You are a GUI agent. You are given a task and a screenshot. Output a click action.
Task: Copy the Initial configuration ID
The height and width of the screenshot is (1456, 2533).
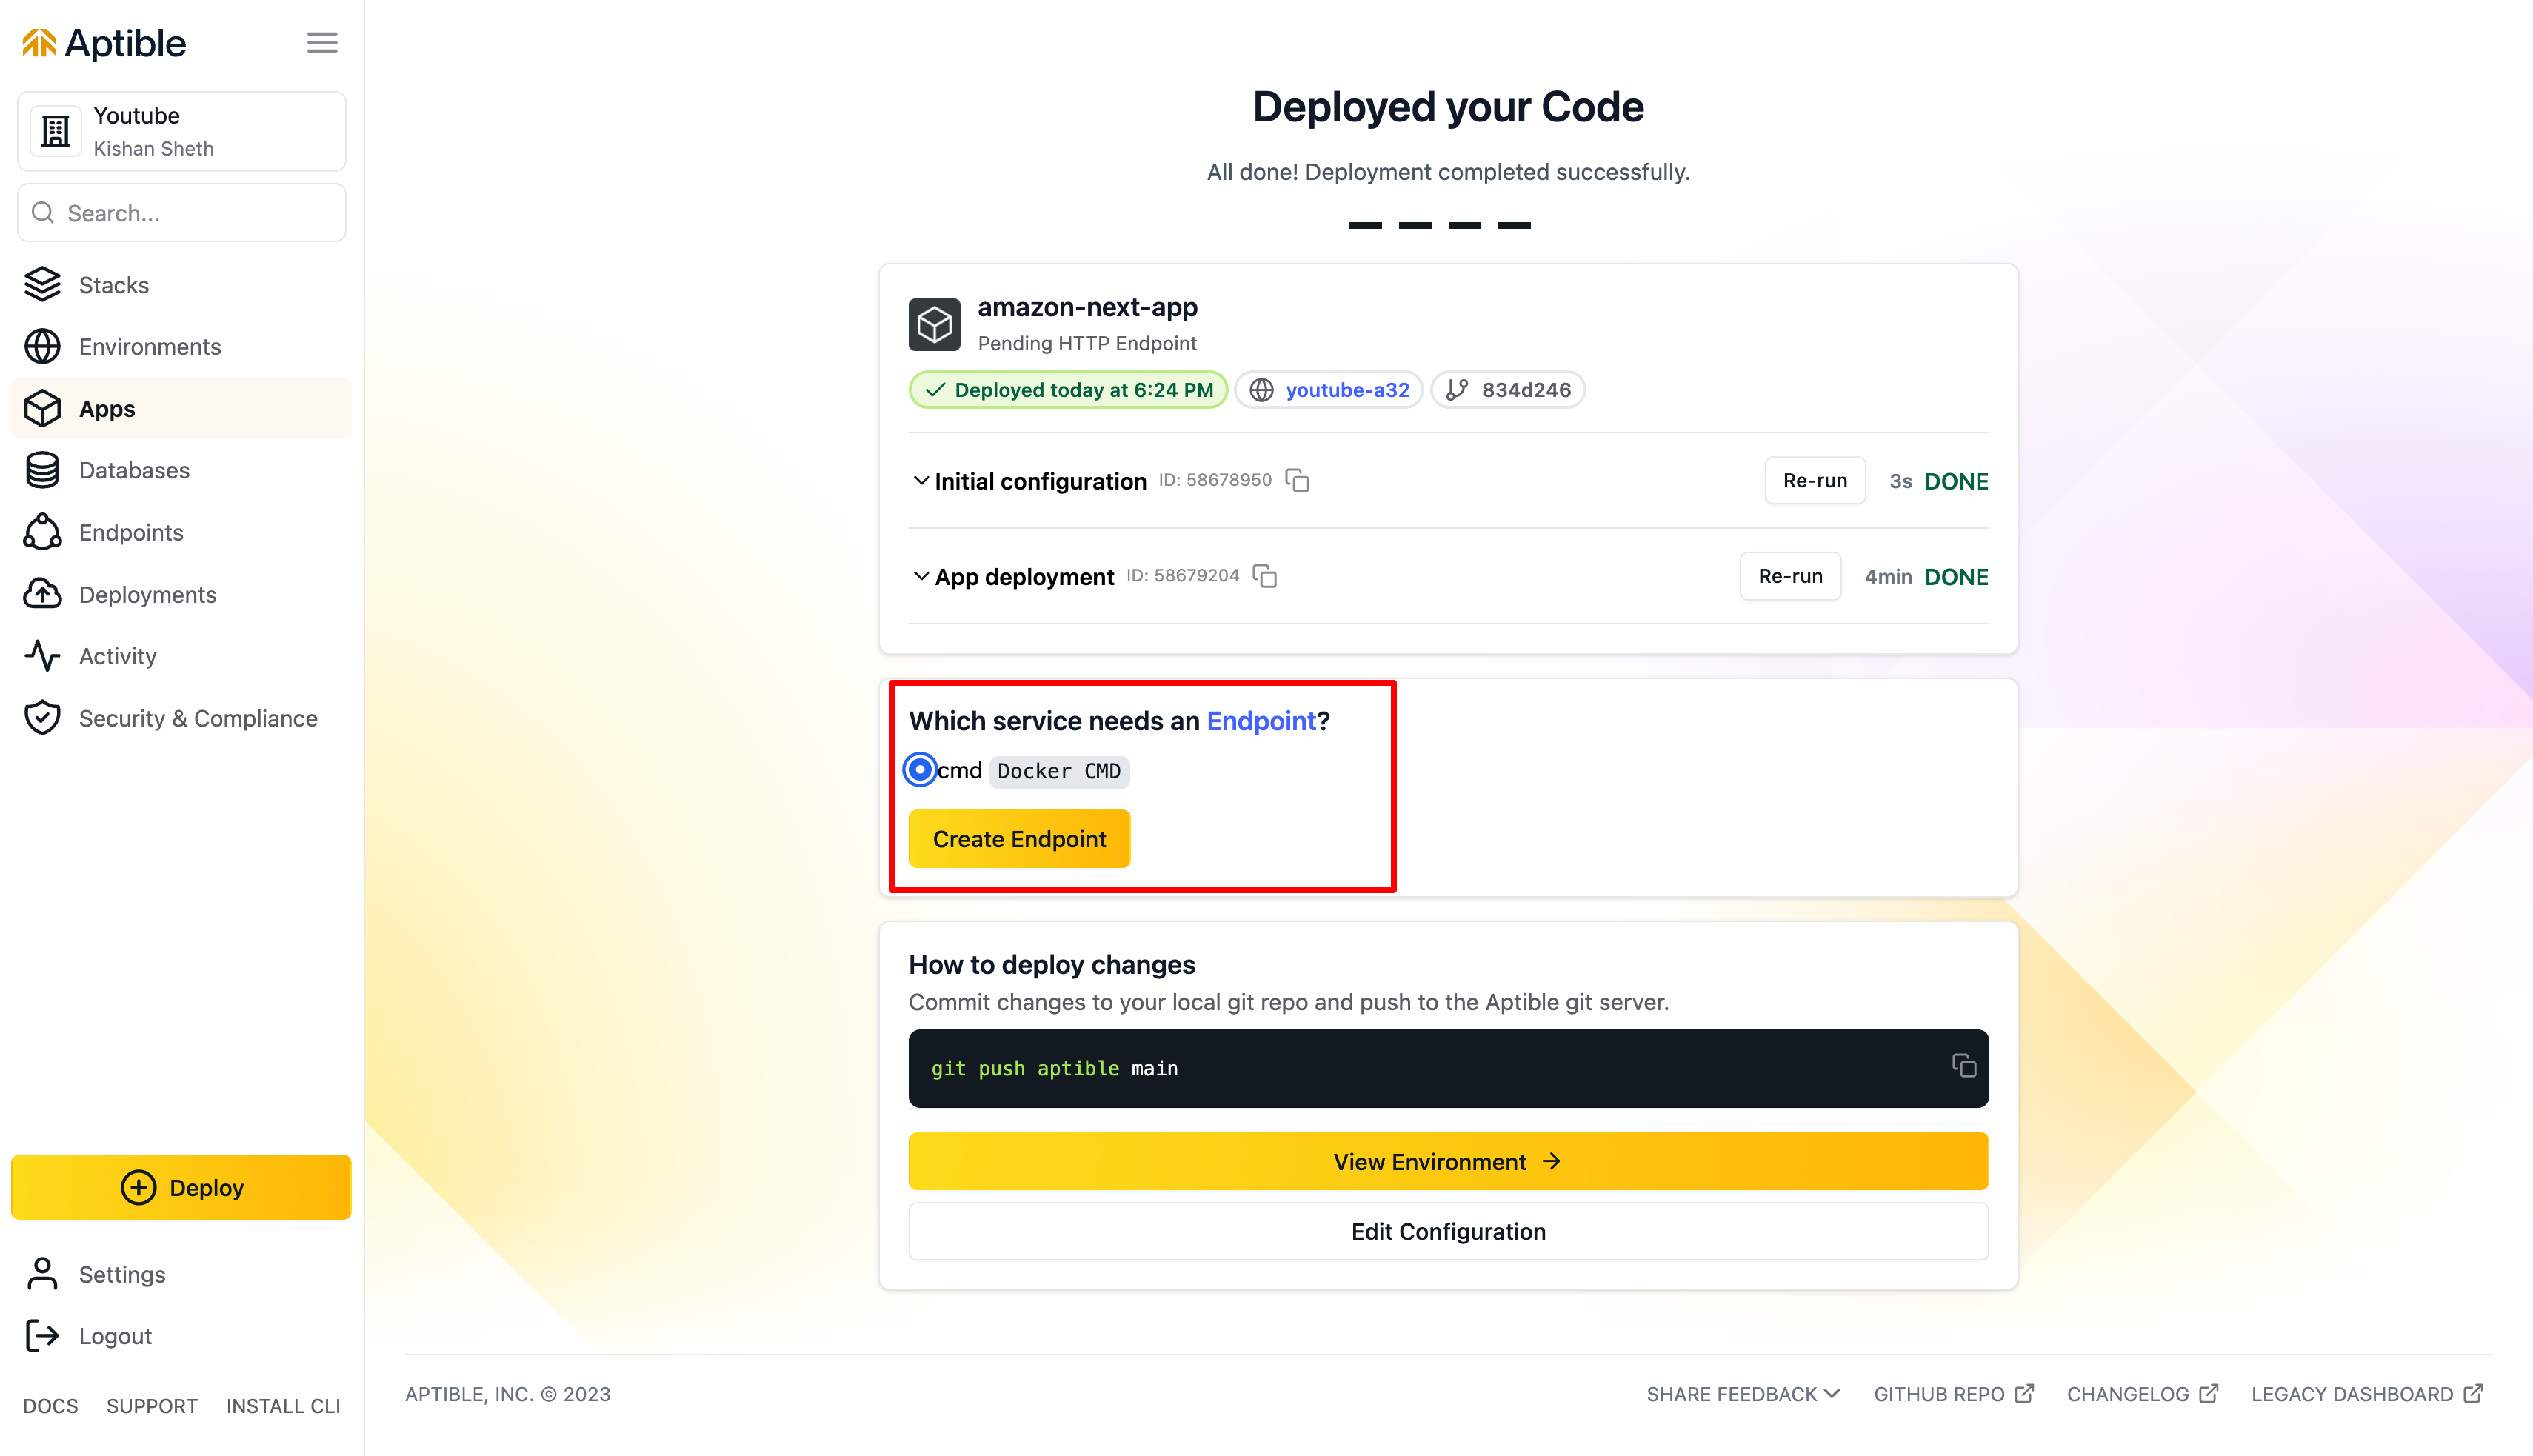click(x=1297, y=481)
